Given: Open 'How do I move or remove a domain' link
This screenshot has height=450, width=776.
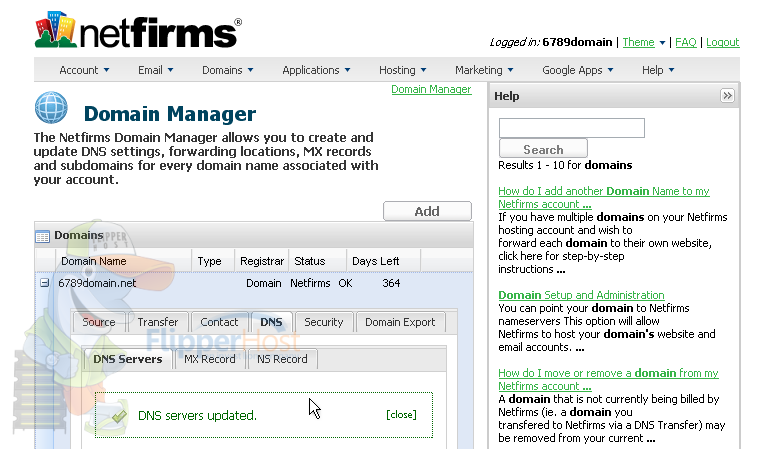Looking at the screenshot, I should (x=608, y=380).
